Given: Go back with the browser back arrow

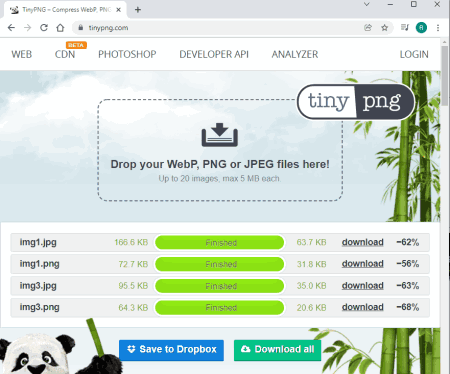Looking at the screenshot, I should [x=11, y=28].
